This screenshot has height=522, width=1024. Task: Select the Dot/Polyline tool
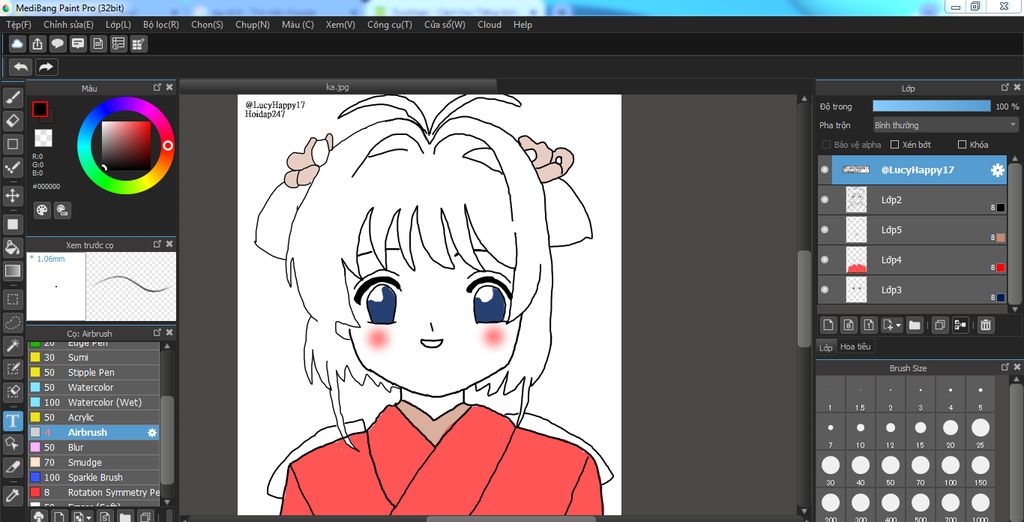tap(12, 167)
